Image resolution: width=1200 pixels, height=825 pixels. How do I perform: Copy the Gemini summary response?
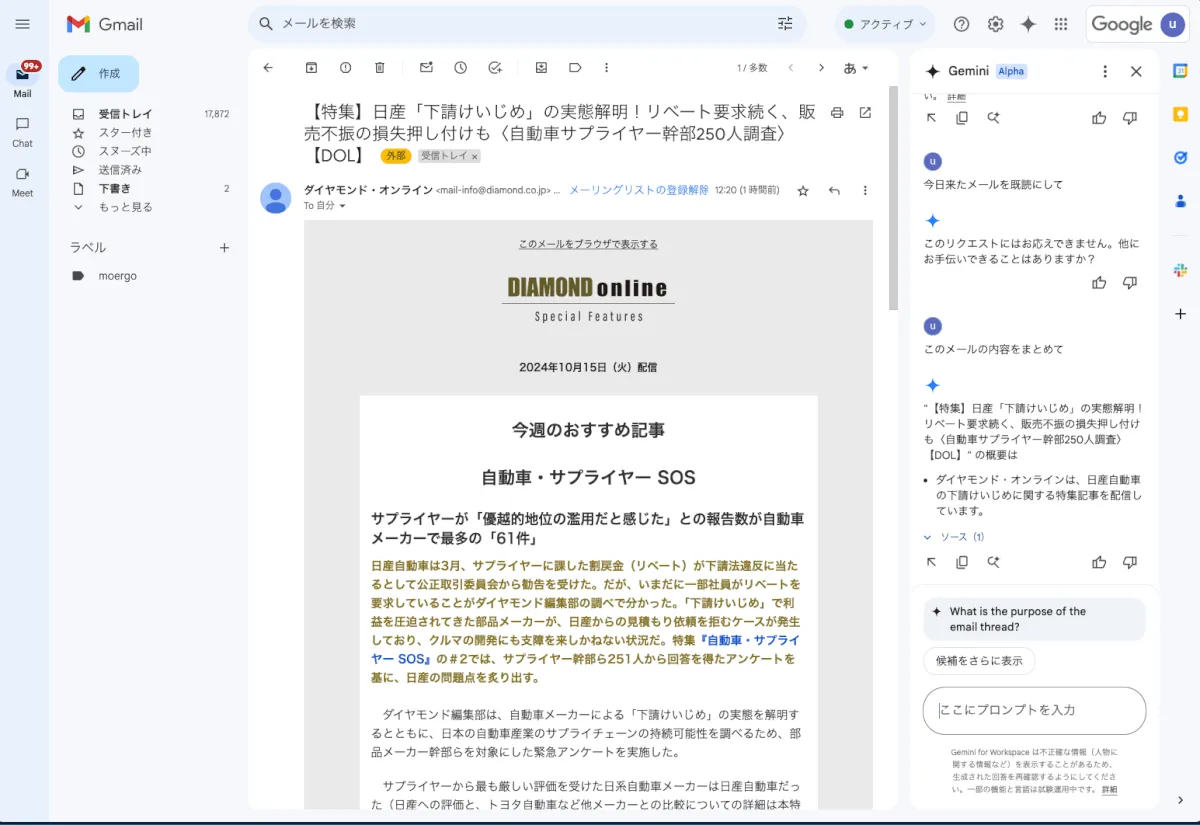(962, 562)
